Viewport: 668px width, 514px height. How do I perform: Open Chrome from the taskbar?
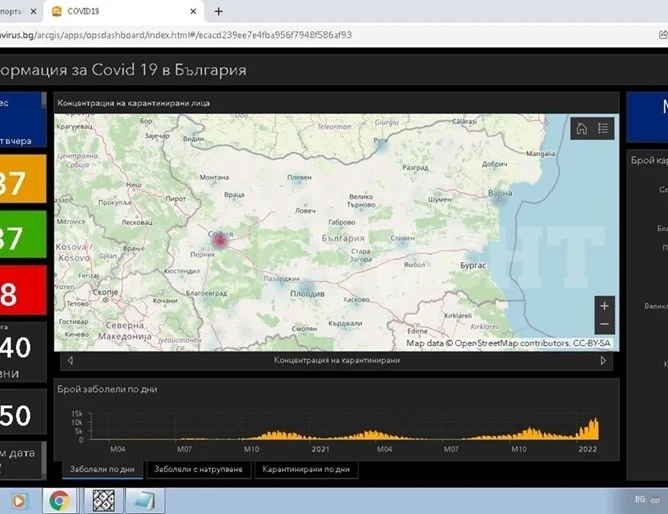coord(60,500)
